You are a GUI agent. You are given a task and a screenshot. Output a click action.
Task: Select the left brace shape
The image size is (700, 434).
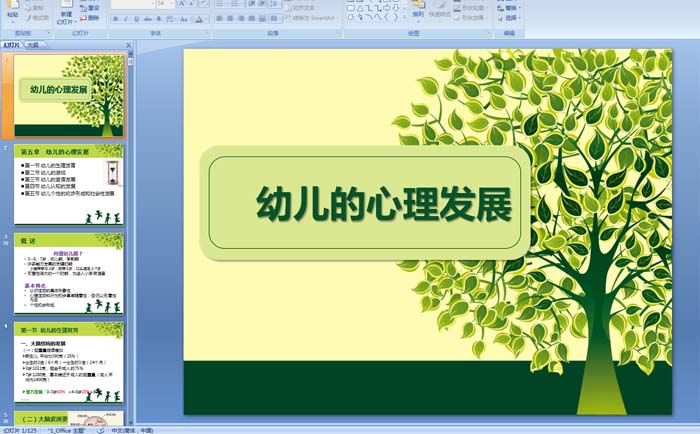click(x=387, y=17)
